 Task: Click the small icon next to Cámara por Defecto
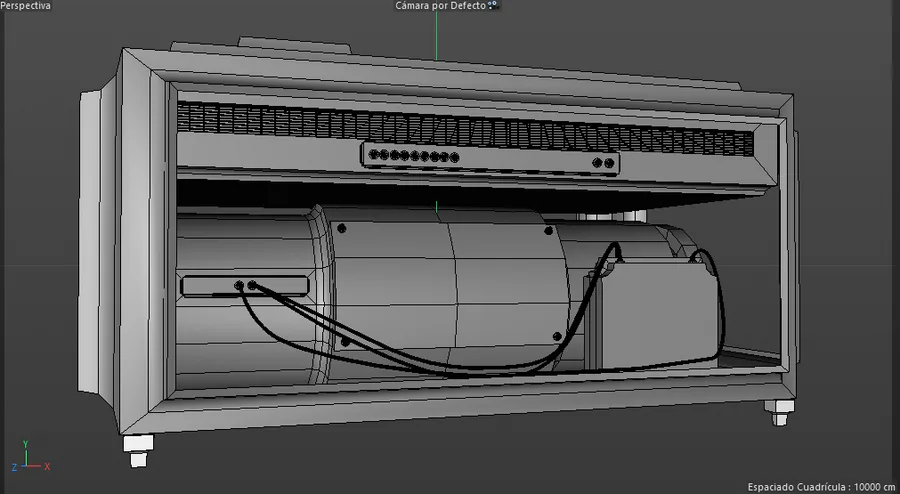[x=493, y=5]
